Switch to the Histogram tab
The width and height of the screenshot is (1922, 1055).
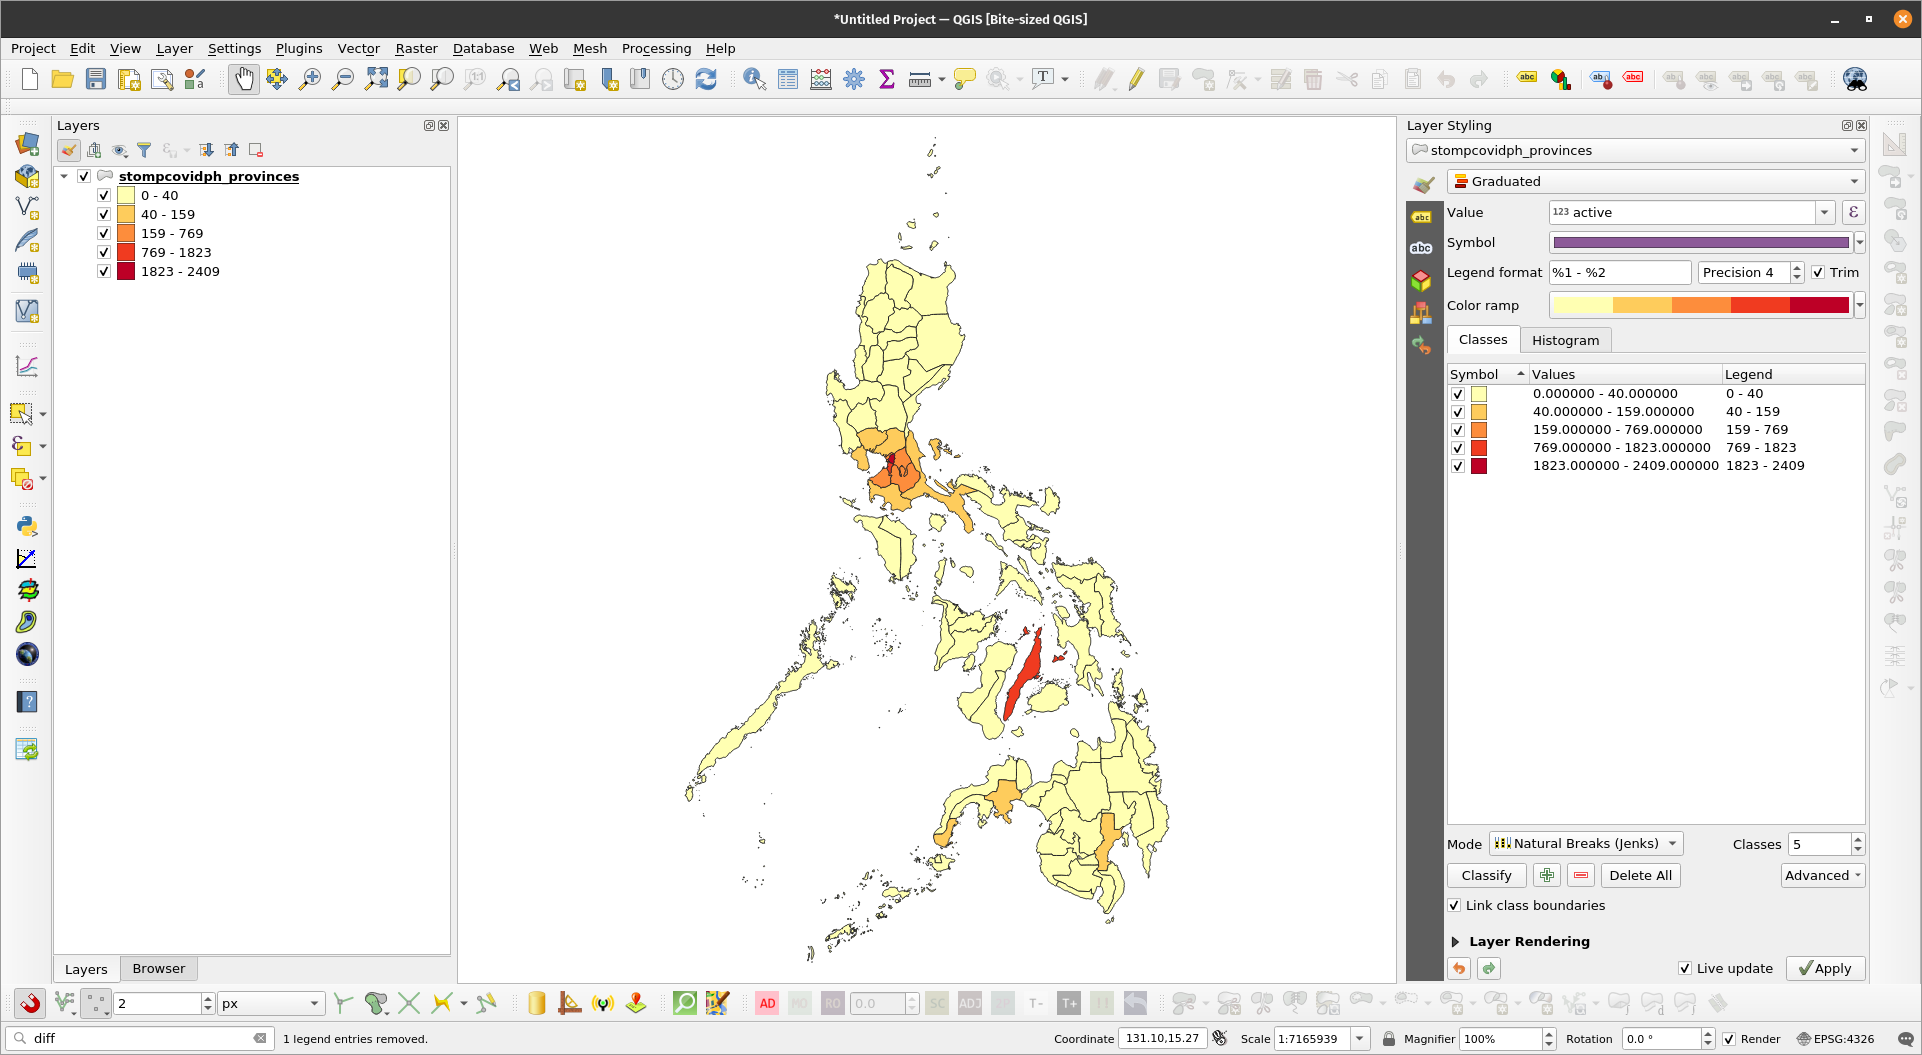click(x=1565, y=340)
